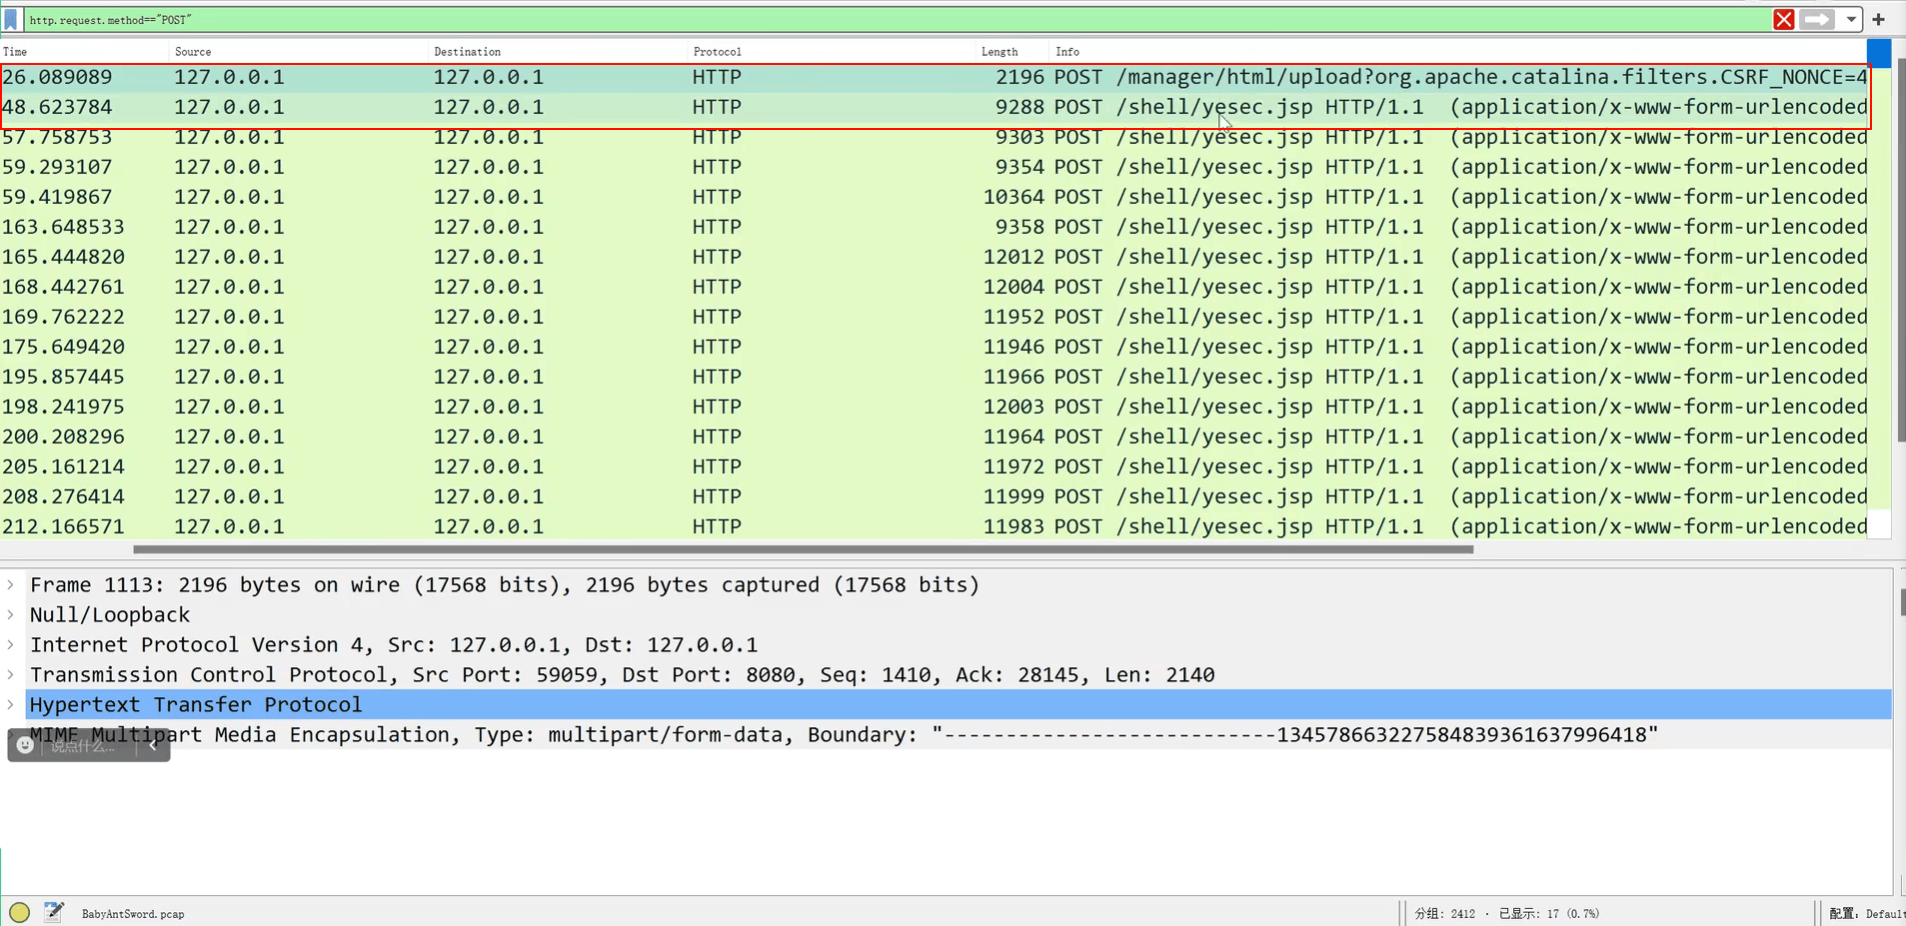Clear the display filter with red X

click(1783, 19)
